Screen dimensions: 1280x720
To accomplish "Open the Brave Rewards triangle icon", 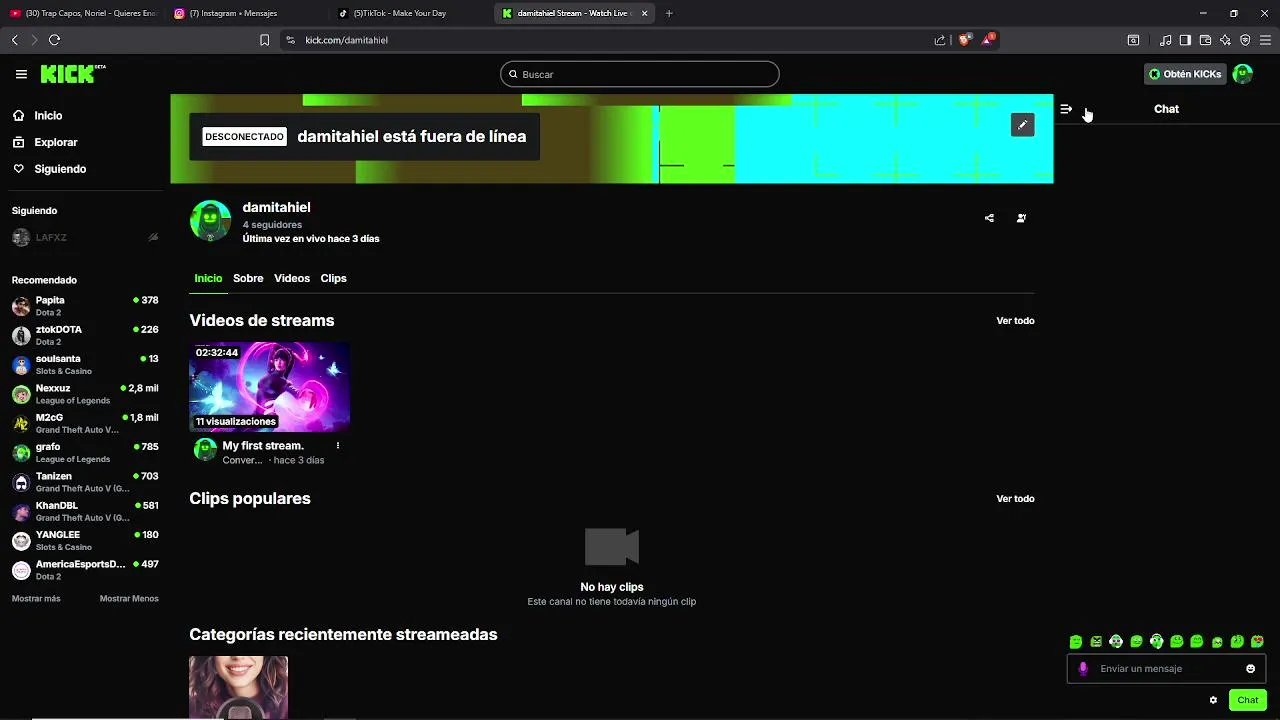I will (988, 40).
